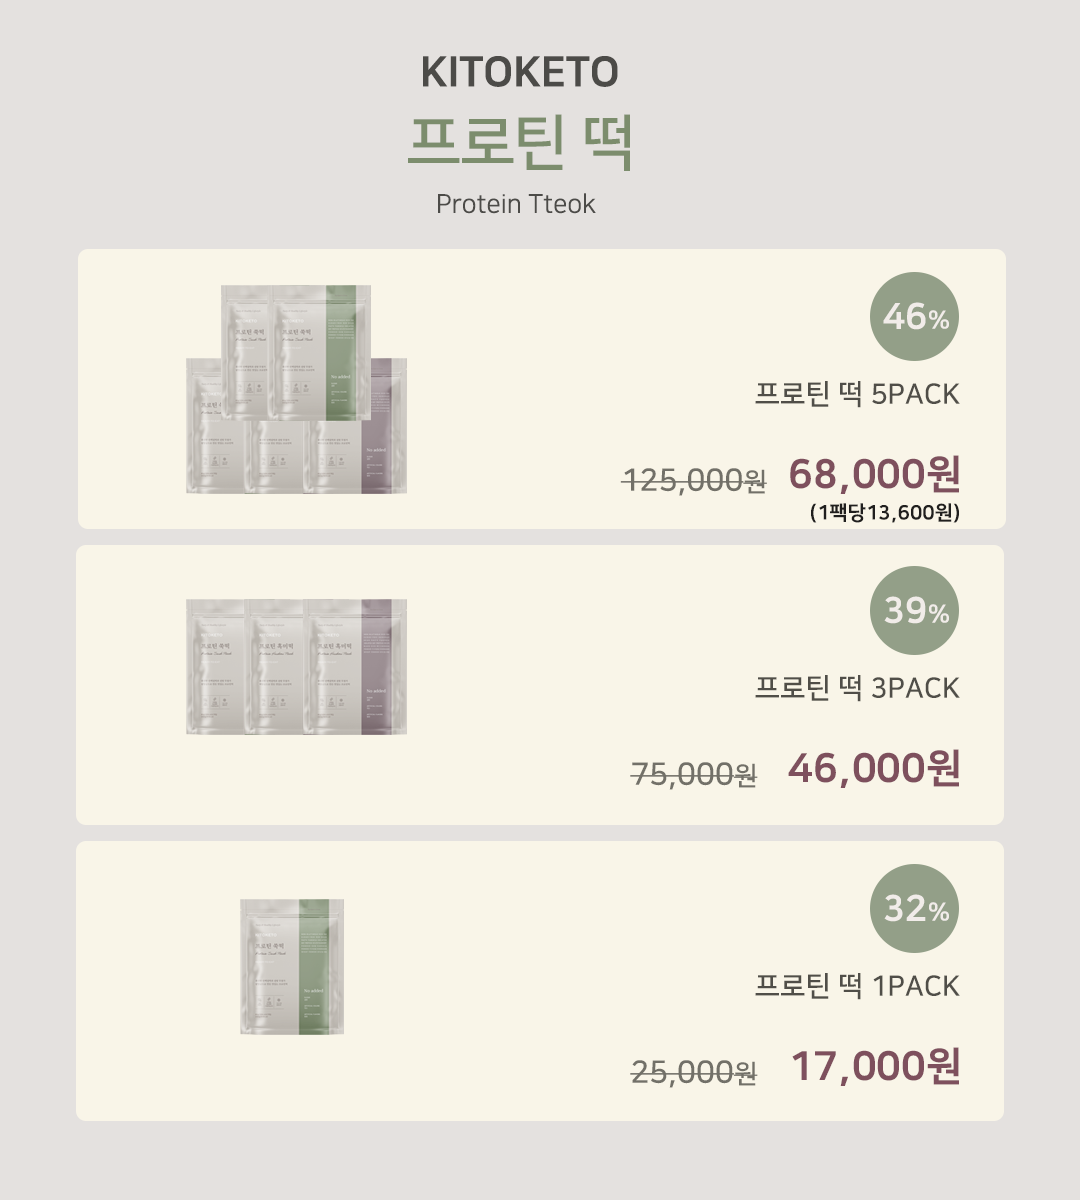The width and height of the screenshot is (1080, 1200).
Task: Click the KITOKETO brand heading
Action: point(520,72)
